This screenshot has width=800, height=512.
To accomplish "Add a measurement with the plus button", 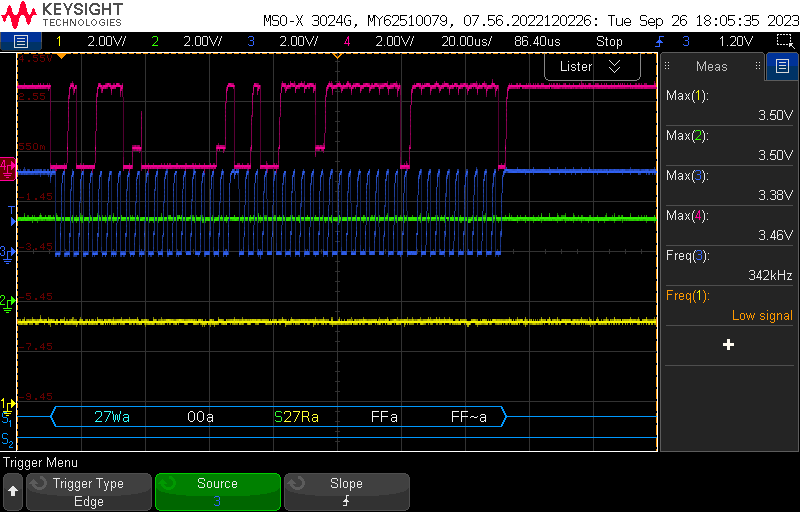I will point(729,345).
